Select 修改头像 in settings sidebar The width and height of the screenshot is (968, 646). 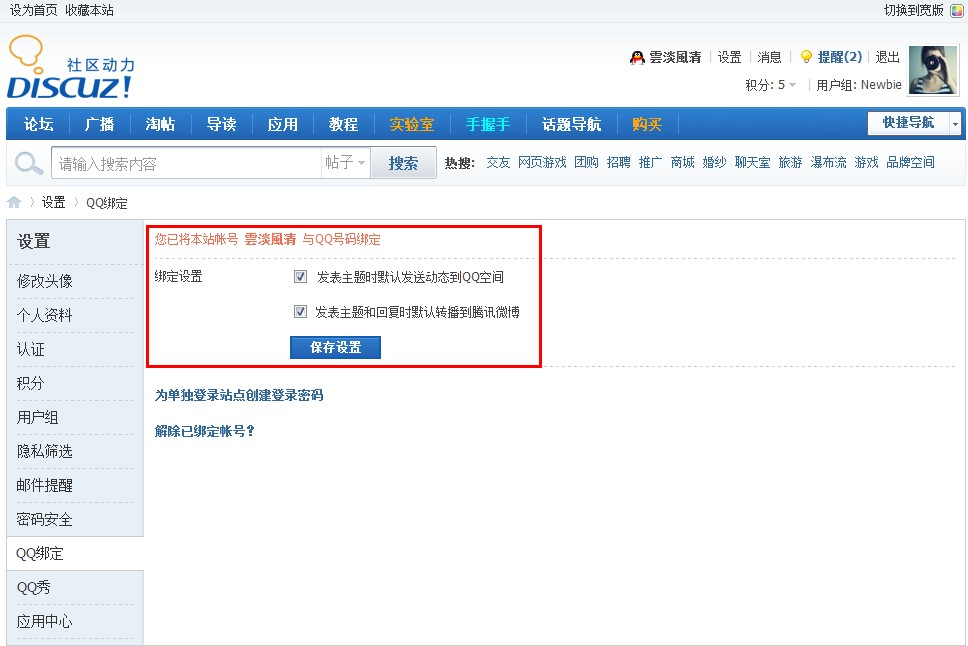pos(44,282)
